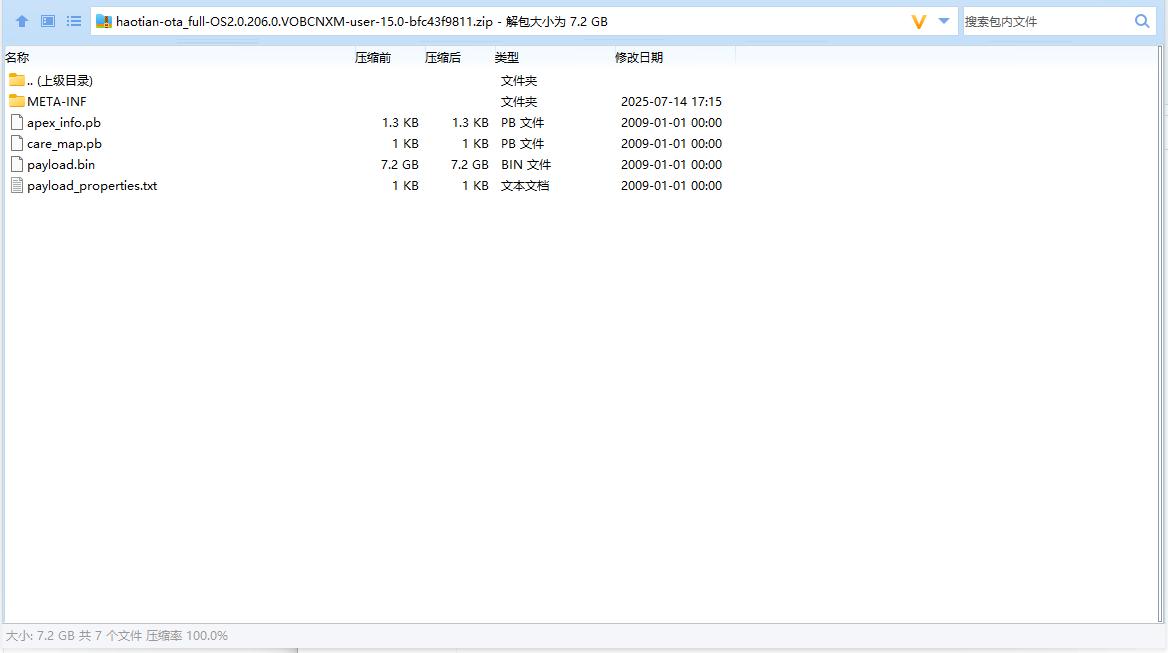Click the status bar size summary text

(117, 635)
